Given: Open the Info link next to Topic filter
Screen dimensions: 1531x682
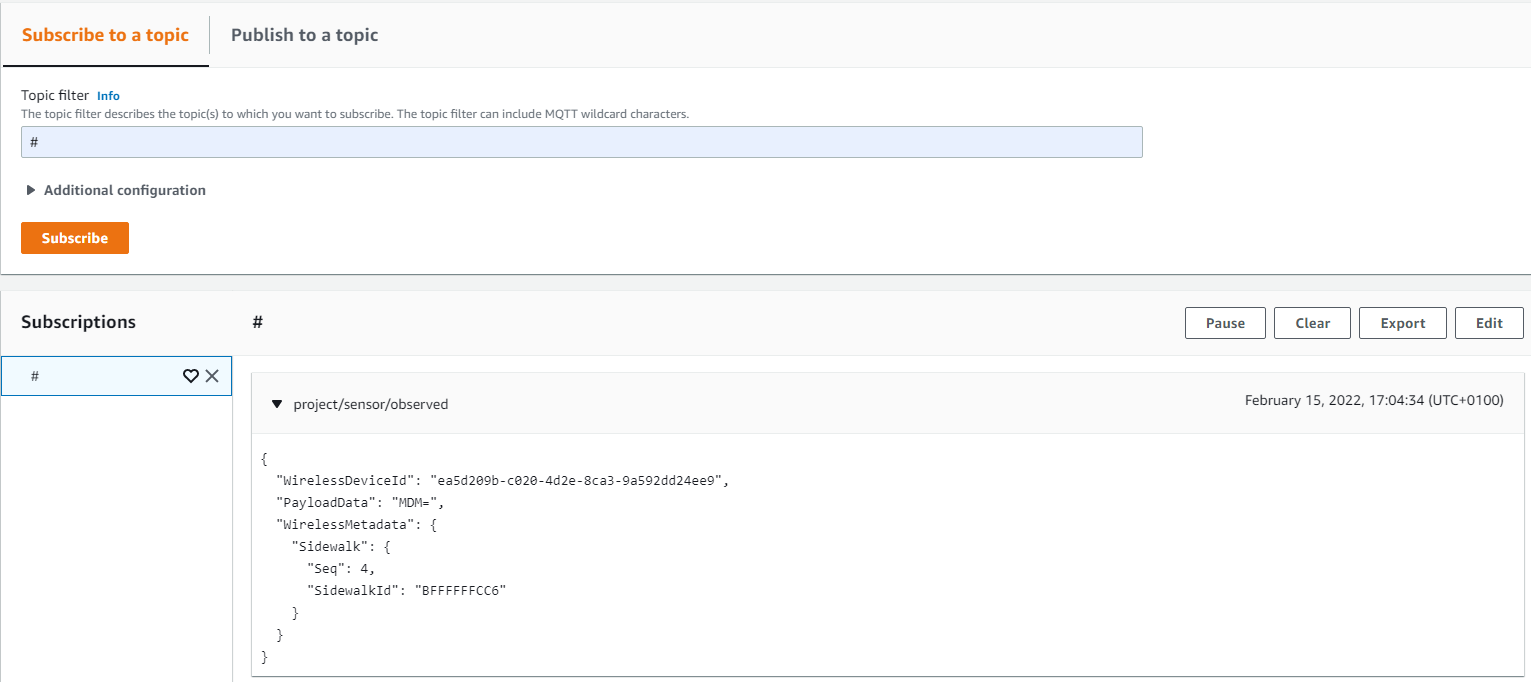Looking at the screenshot, I should (x=108, y=96).
